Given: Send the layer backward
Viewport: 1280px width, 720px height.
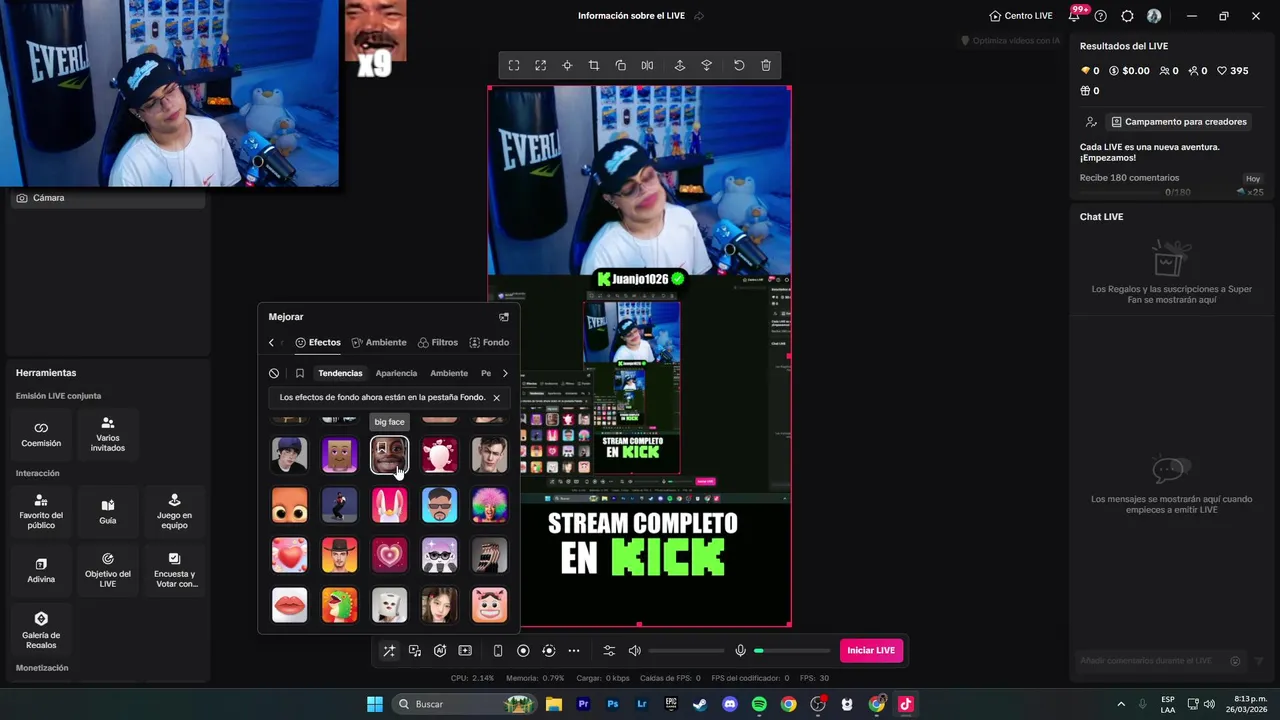Looking at the screenshot, I should tap(707, 66).
